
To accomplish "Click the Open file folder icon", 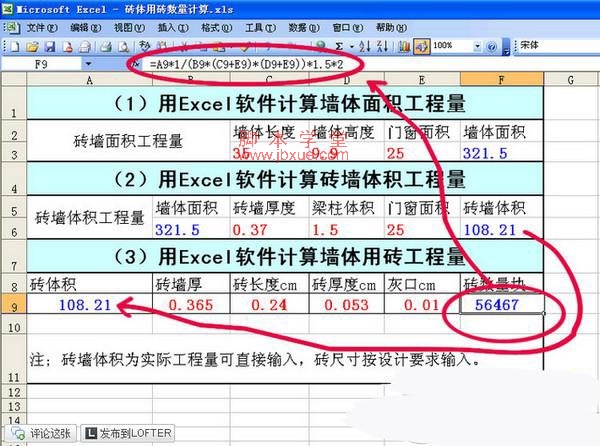I will [x=33, y=46].
